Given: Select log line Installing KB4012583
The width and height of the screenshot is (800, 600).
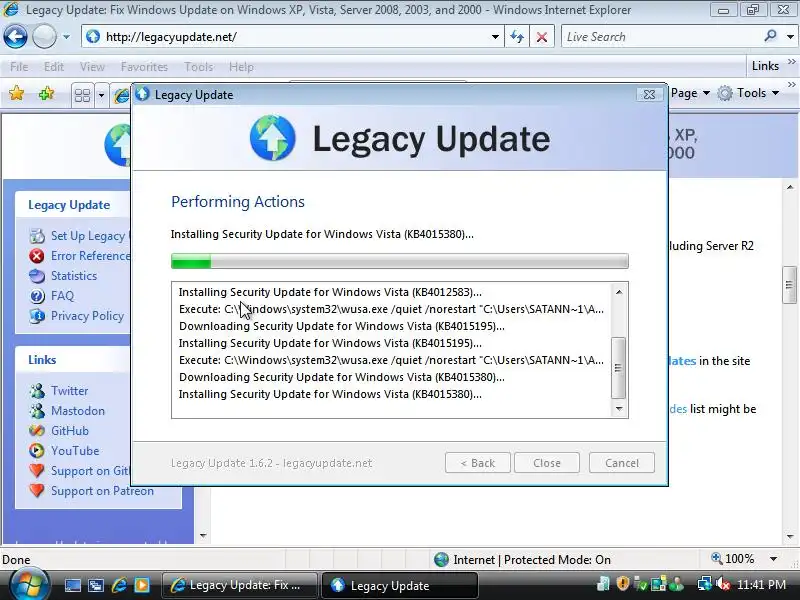Looking at the screenshot, I should 330,292.
